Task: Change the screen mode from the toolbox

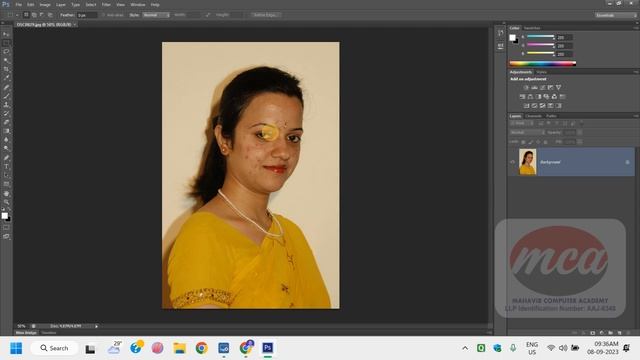Action: tap(6, 236)
